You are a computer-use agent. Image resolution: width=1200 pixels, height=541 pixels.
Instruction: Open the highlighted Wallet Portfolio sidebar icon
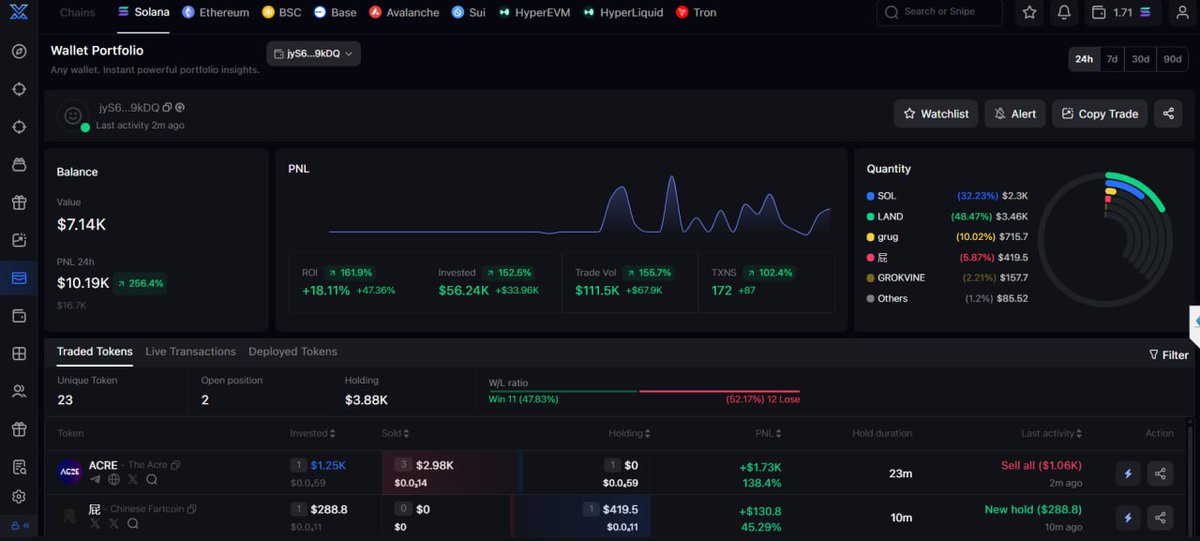click(x=19, y=278)
